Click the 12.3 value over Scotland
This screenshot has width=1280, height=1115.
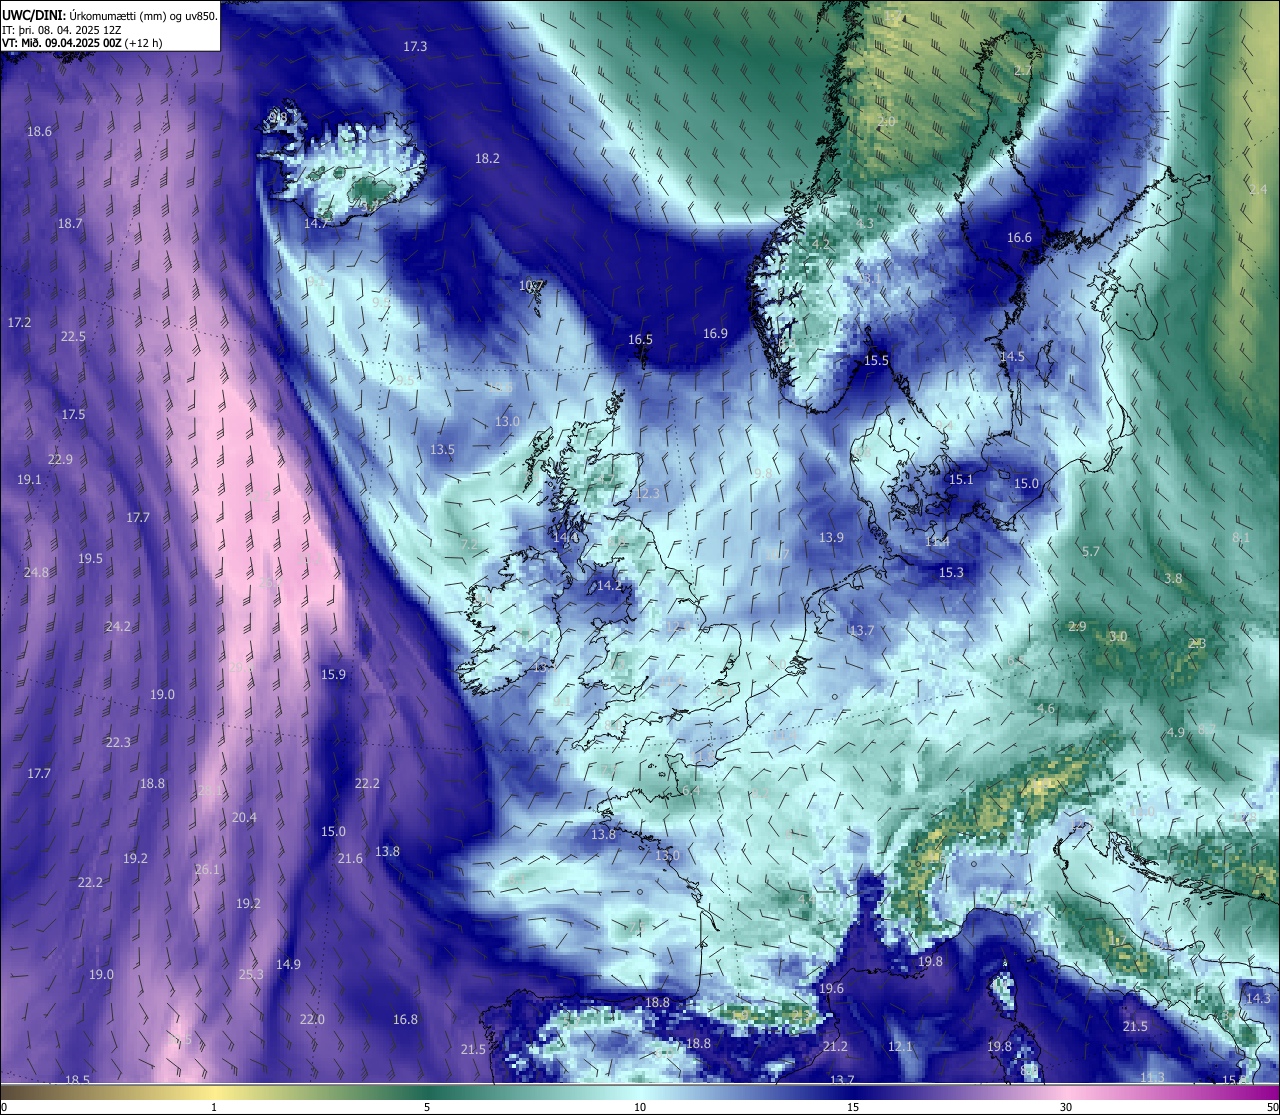[x=647, y=493]
